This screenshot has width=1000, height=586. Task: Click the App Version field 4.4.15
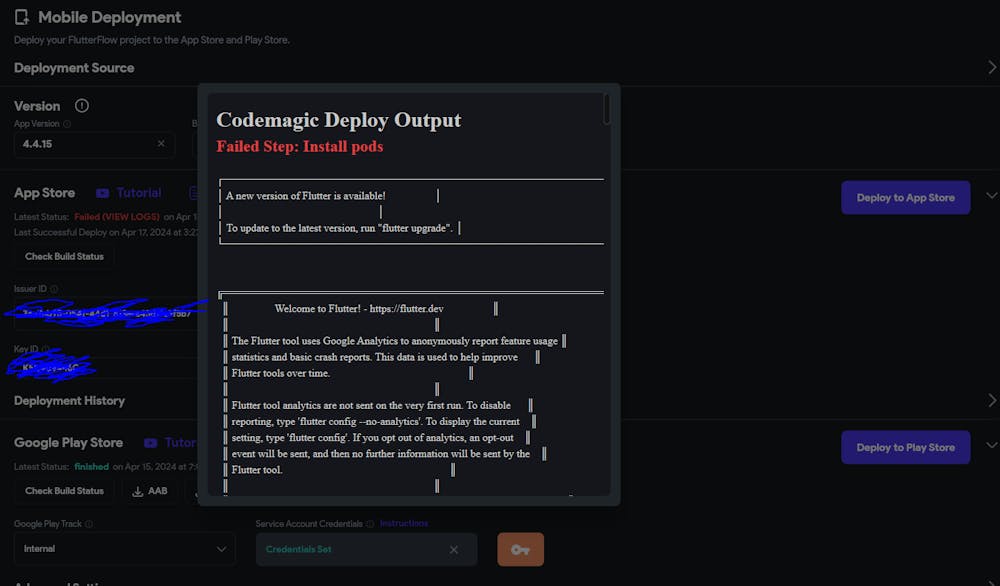tap(94, 144)
